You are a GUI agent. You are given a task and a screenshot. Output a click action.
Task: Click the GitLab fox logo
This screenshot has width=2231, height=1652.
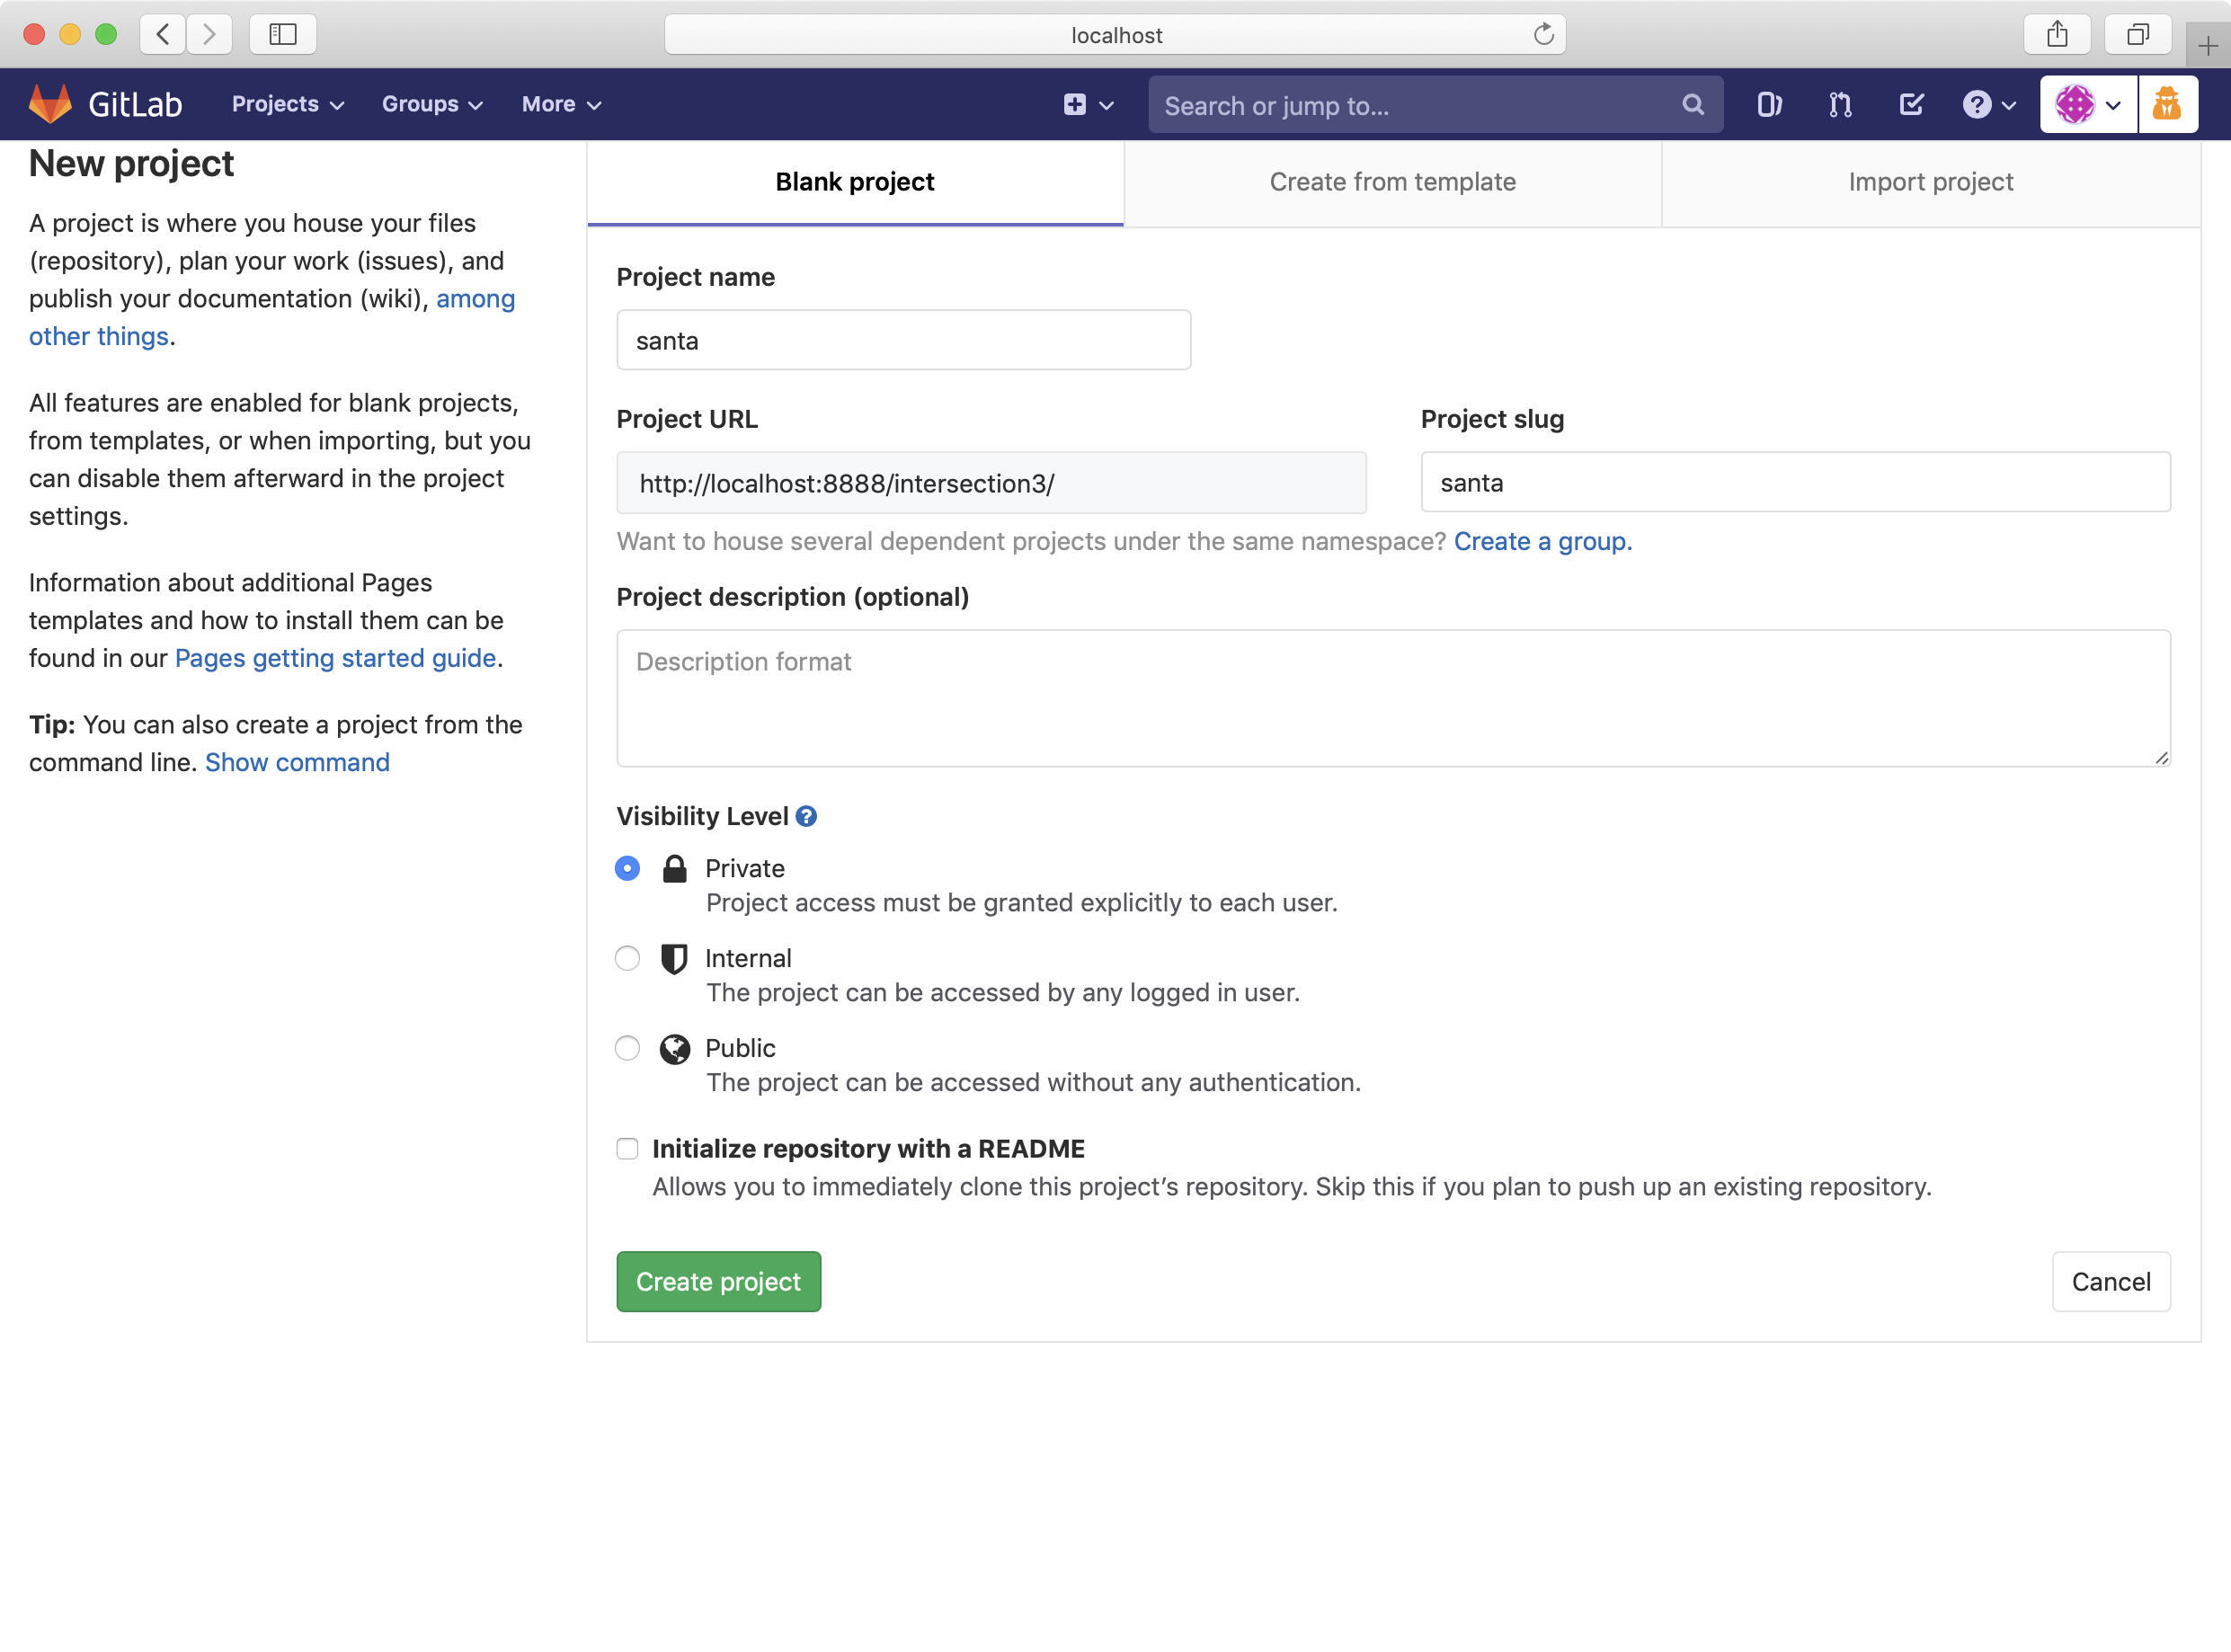click(x=50, y=104)
